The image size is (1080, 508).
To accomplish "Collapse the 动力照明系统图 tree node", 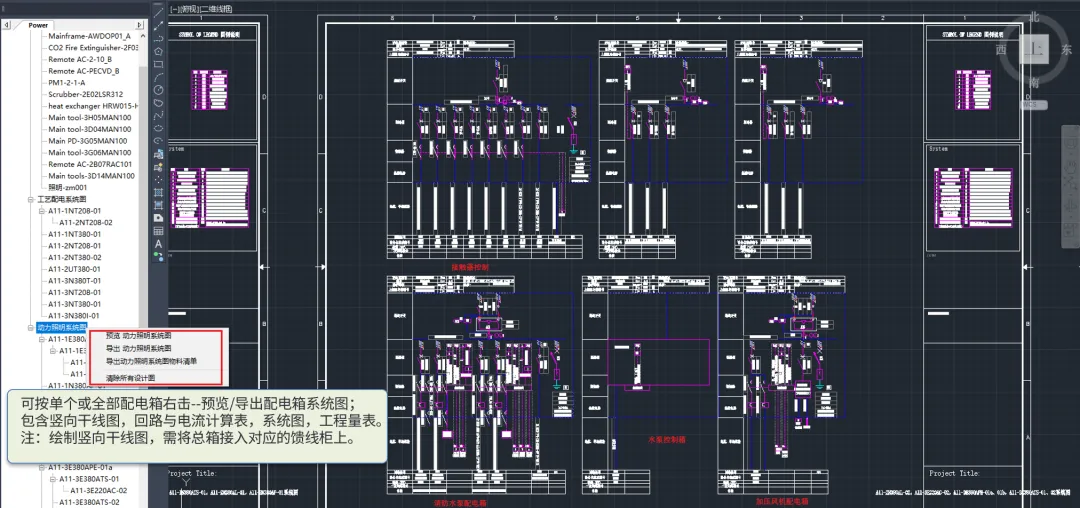I will click(30, 327).
